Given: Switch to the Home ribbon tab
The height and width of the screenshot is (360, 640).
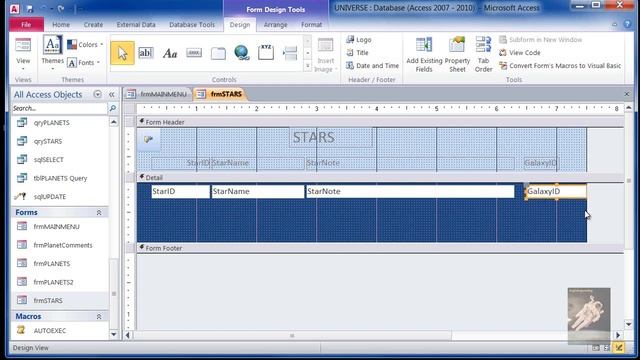Looking at the screenshot, I should point(61,24).
